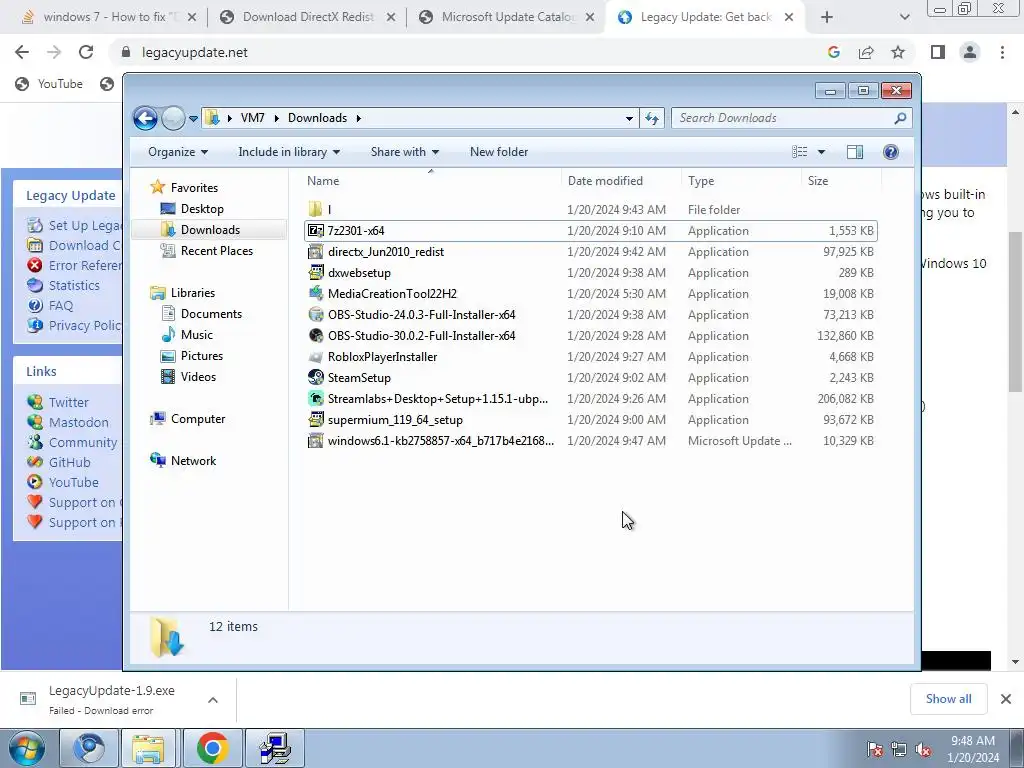Expand the view options dropdown arrow
1024x768 pixels.
click(822, 152)
